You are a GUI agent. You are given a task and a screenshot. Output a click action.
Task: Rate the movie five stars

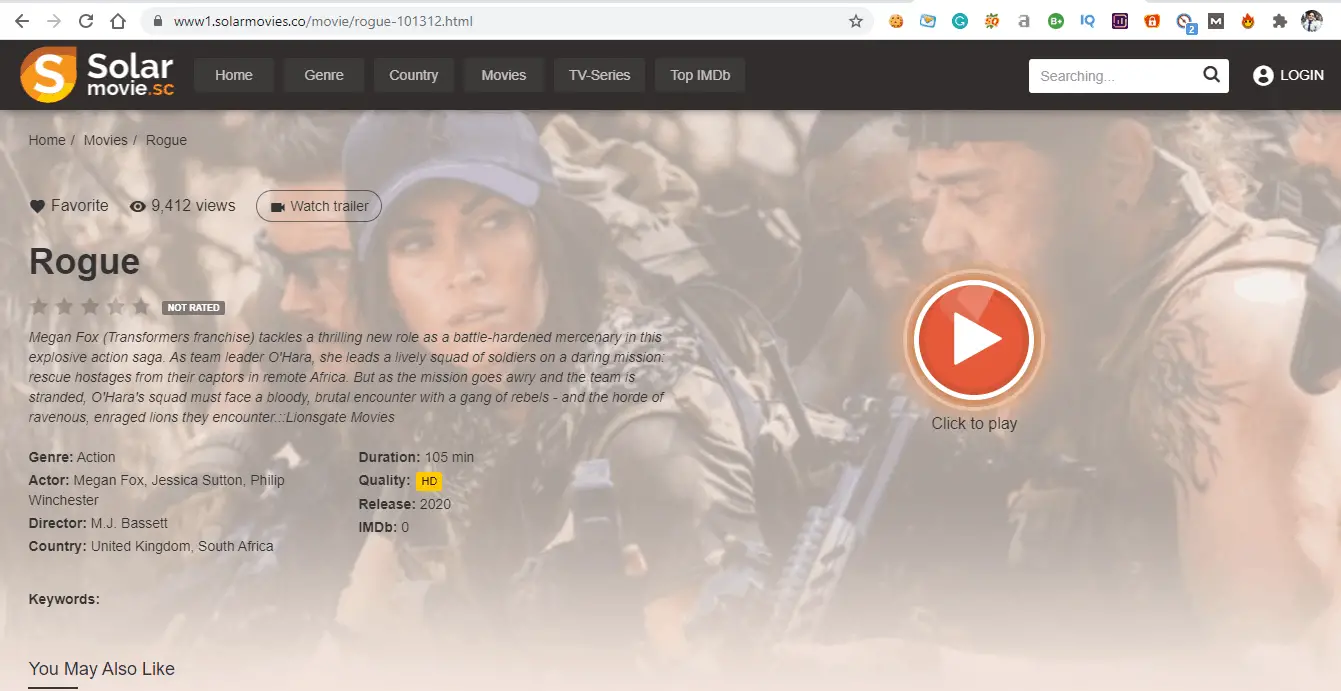click(141, 306)
